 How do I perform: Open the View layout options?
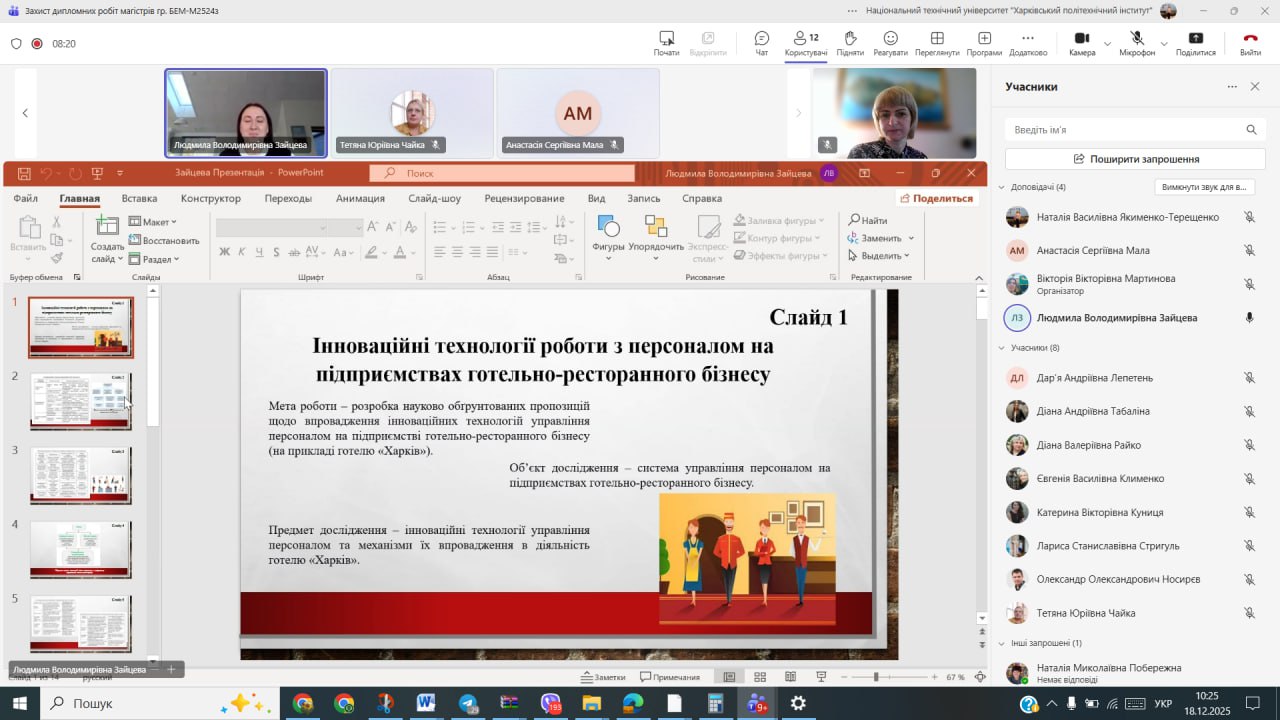(936, 43)
